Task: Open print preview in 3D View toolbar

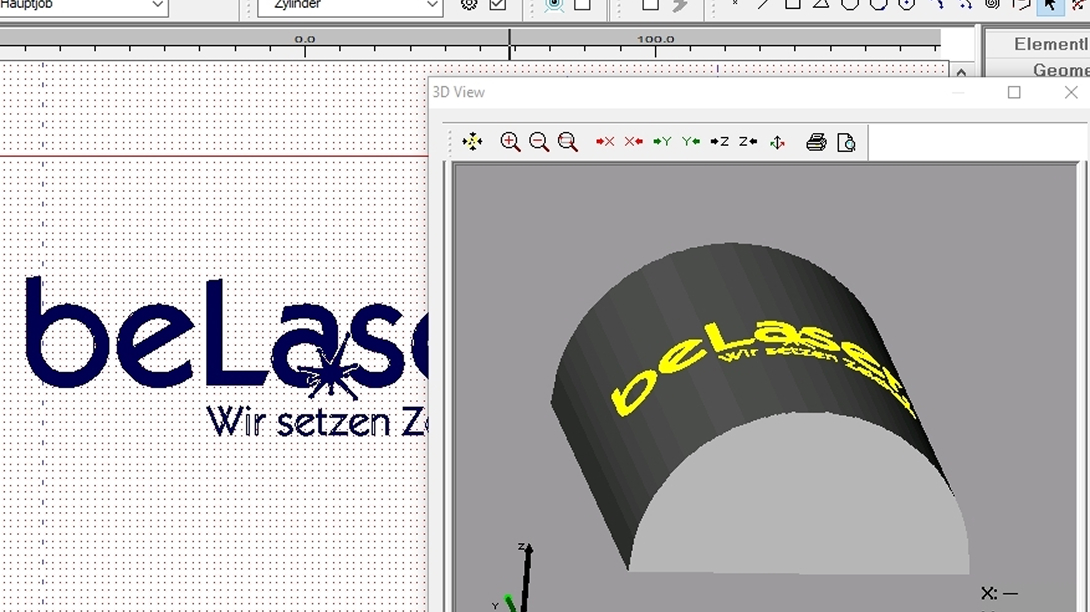Action: pyautogui.click(x=846, y=142)
